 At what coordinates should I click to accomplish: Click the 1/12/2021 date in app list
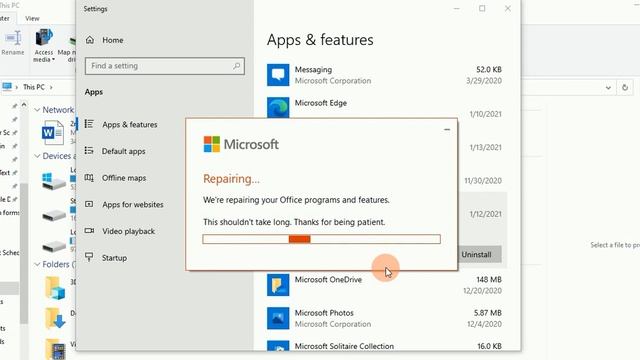coord(485,214)
